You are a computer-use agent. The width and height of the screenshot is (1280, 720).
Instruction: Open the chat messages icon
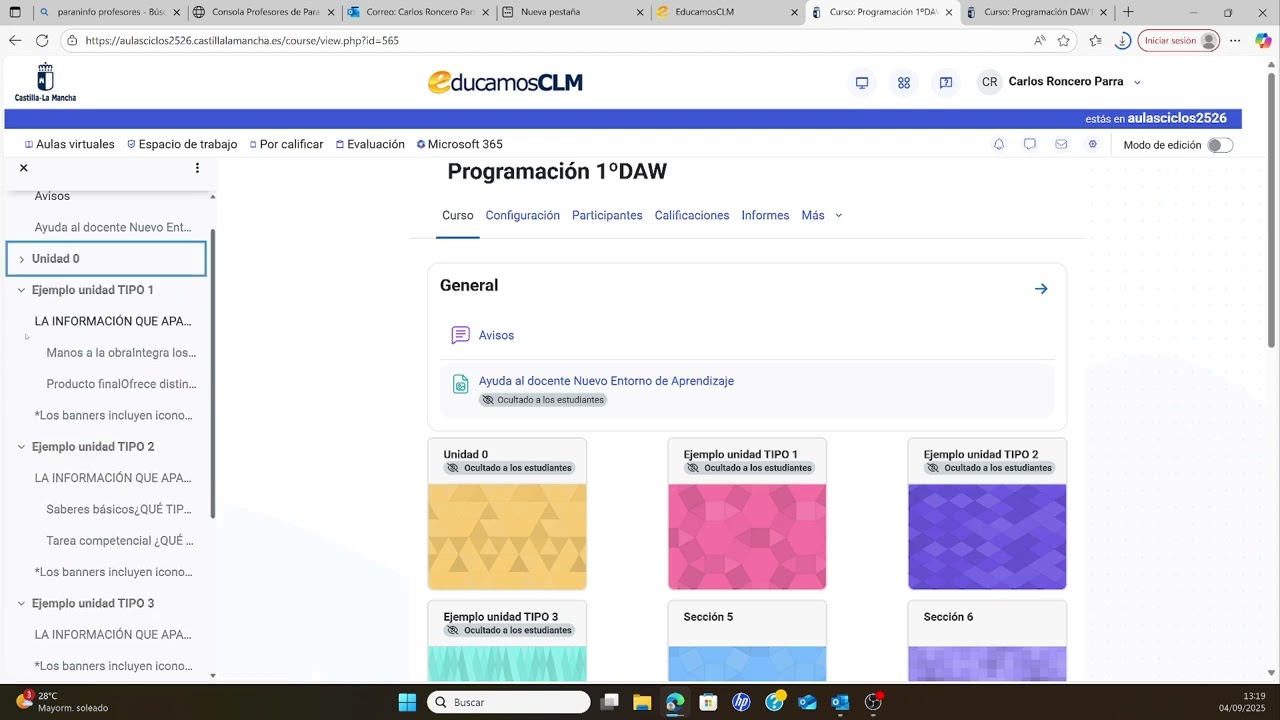1029,145
